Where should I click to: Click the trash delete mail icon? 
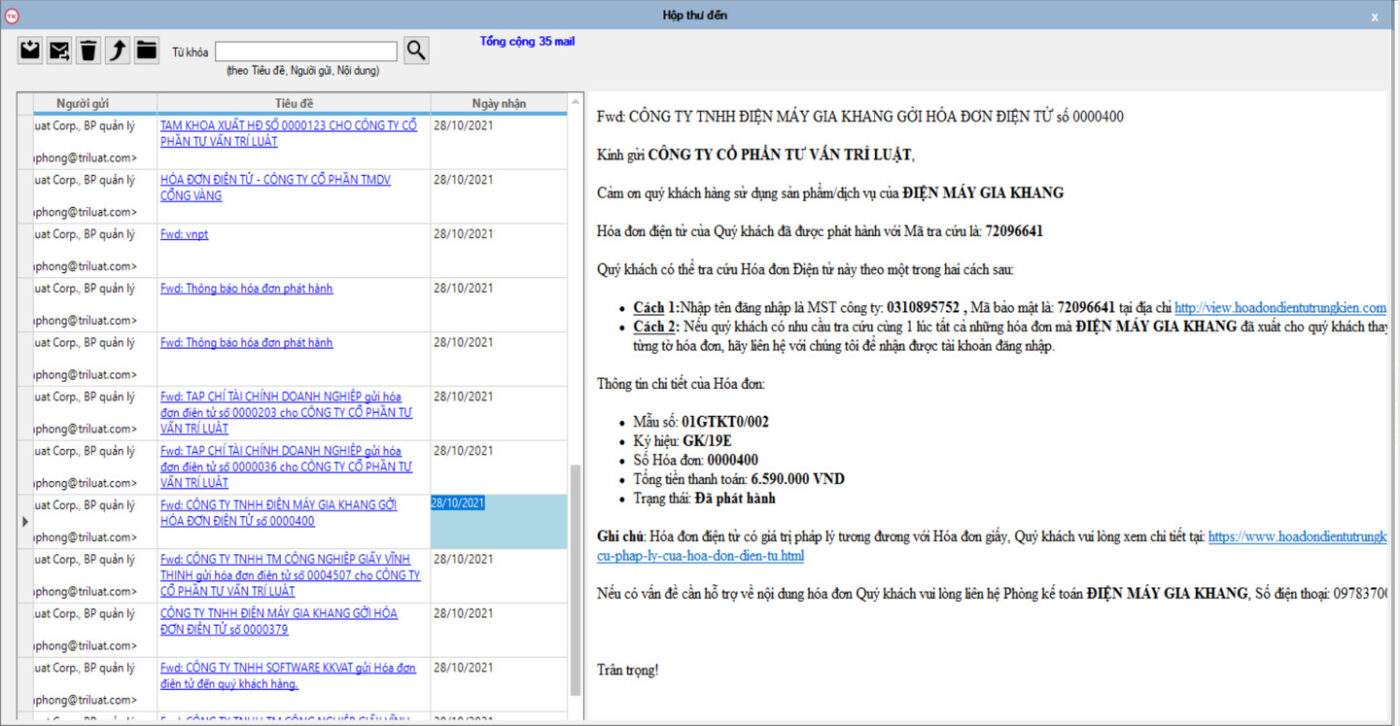(89, 50)
